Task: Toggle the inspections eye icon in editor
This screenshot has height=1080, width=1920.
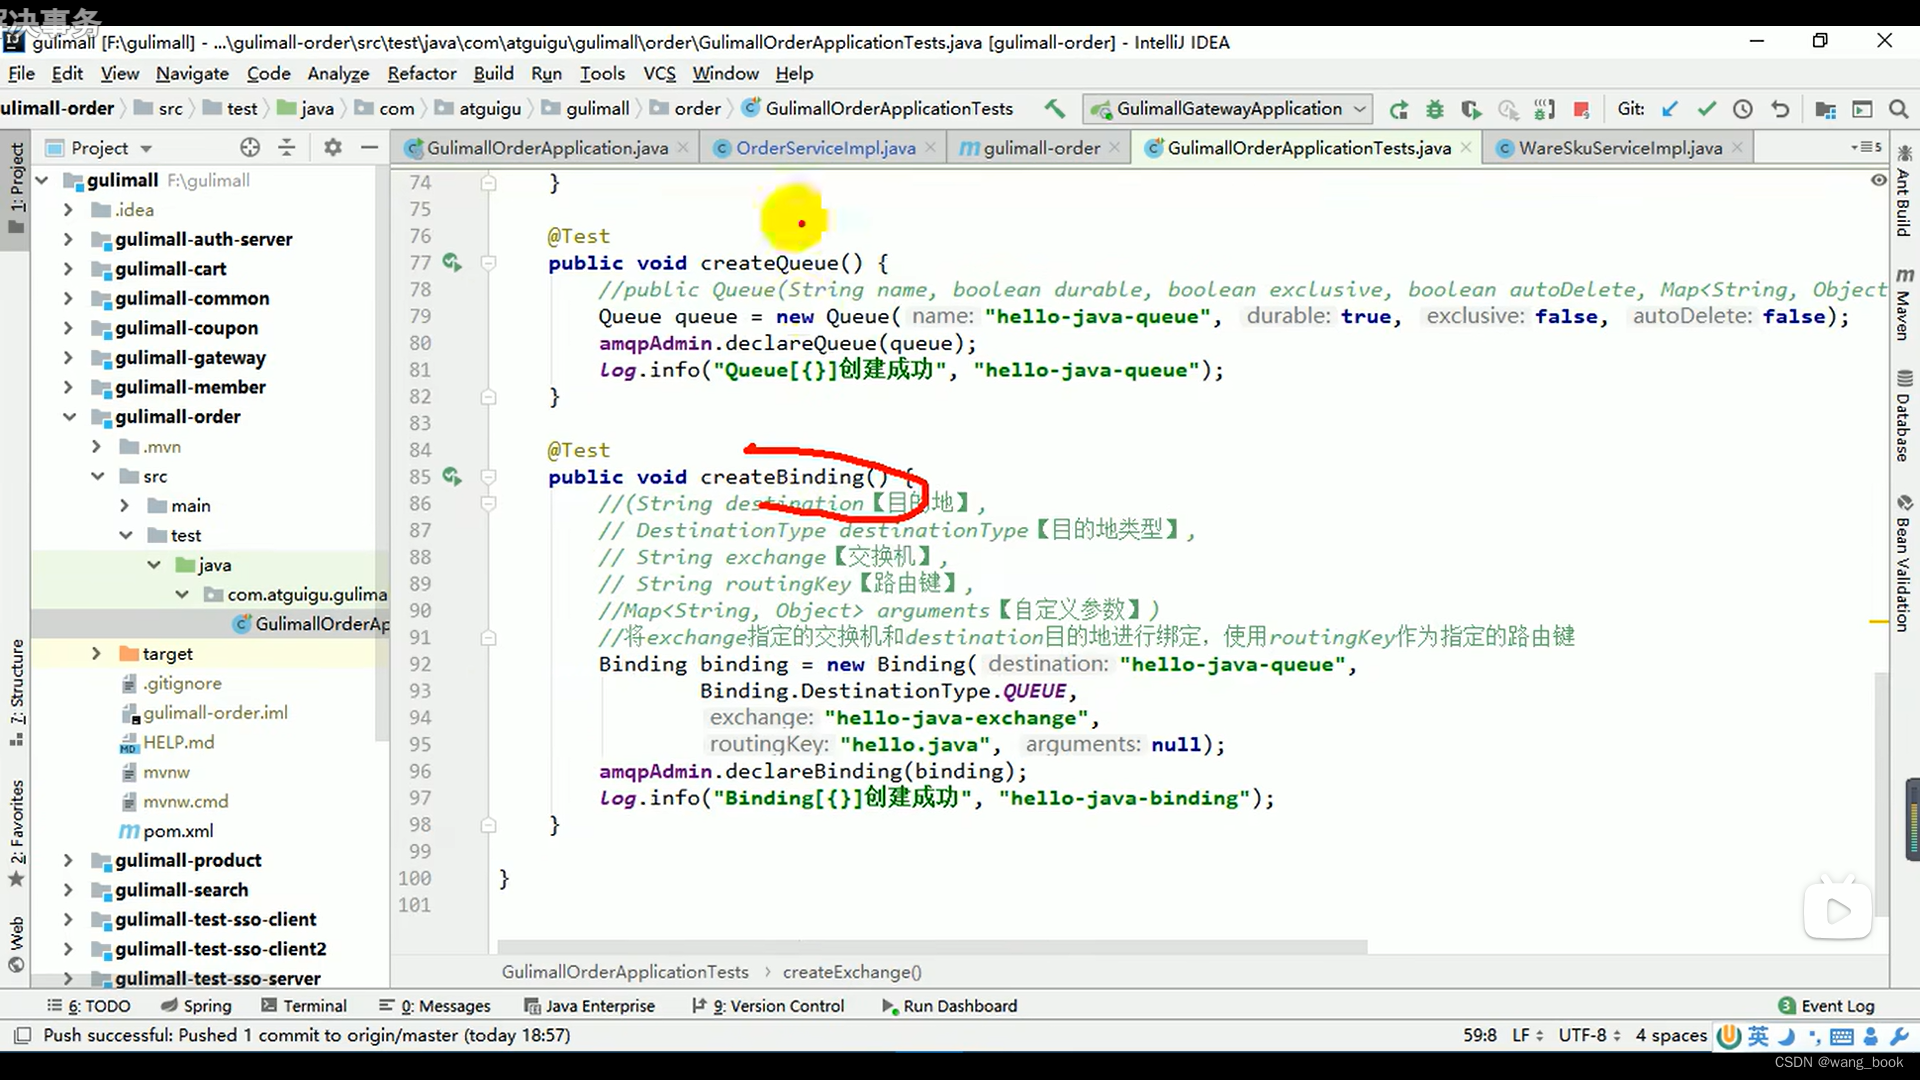Action: 1879,180
